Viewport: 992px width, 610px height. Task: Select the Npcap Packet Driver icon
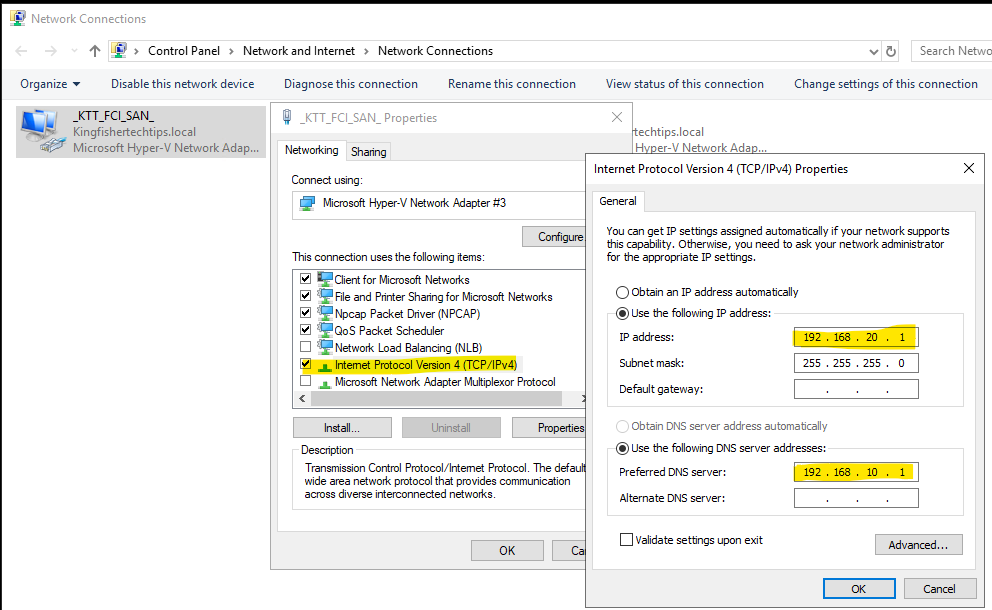tap(325, 313)
